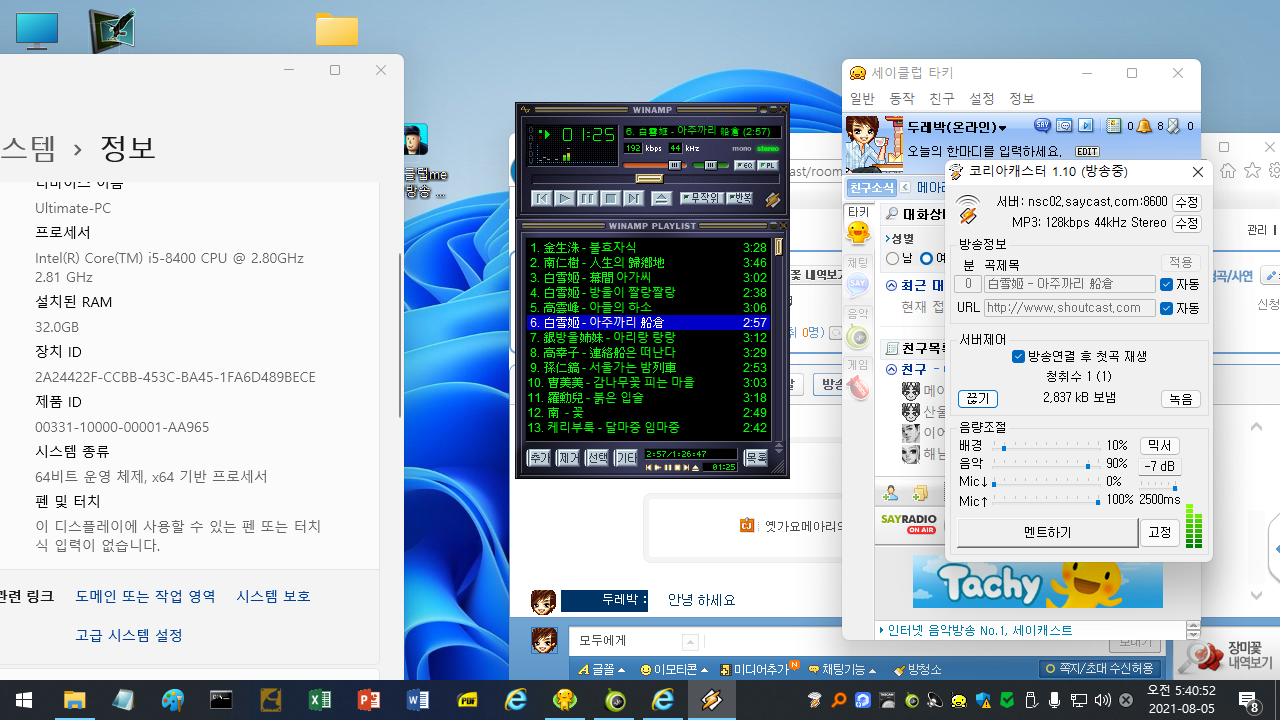Open 정보 menu in SayClub Tachy
The image size is (1280, 720).
click(x=1022, y=99)
